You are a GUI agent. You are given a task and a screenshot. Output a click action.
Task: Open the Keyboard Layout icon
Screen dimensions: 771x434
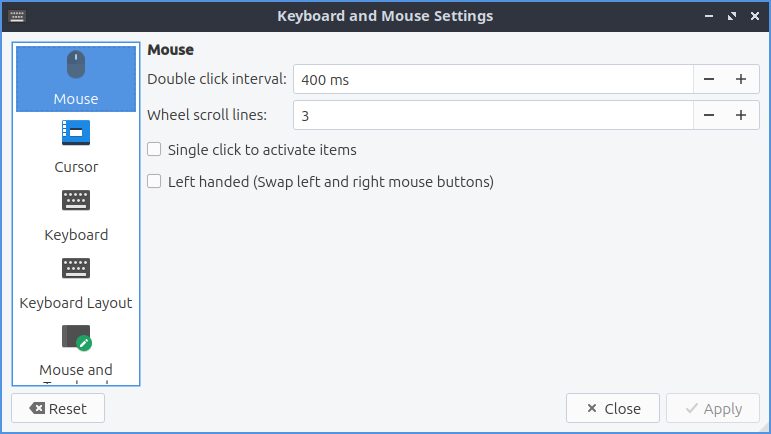[76, 268]
